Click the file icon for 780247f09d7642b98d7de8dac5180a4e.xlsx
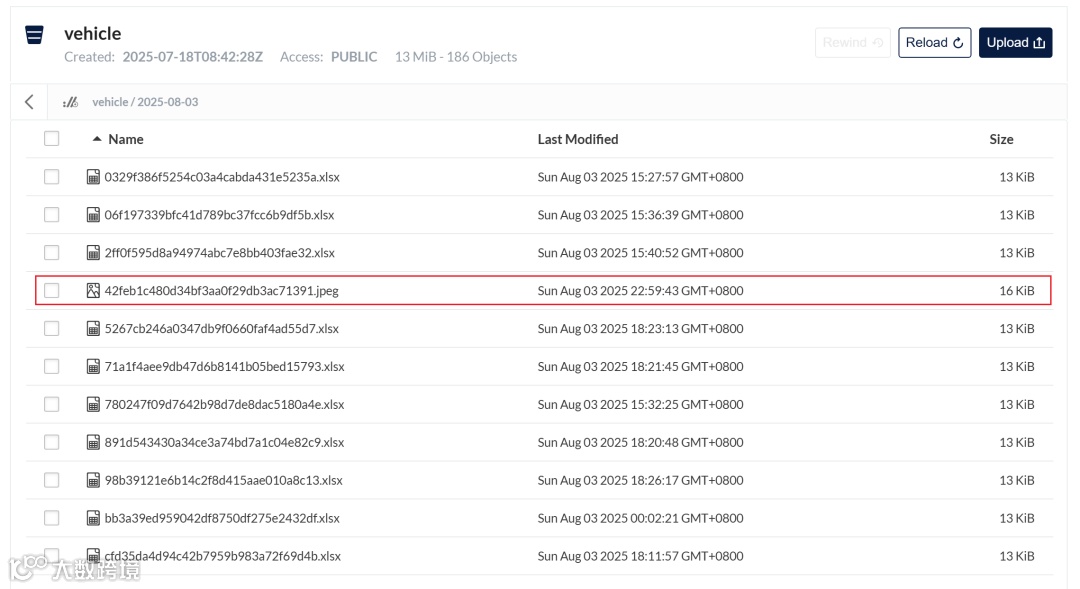Viewport: 1080px width, 589px height. 93,404
